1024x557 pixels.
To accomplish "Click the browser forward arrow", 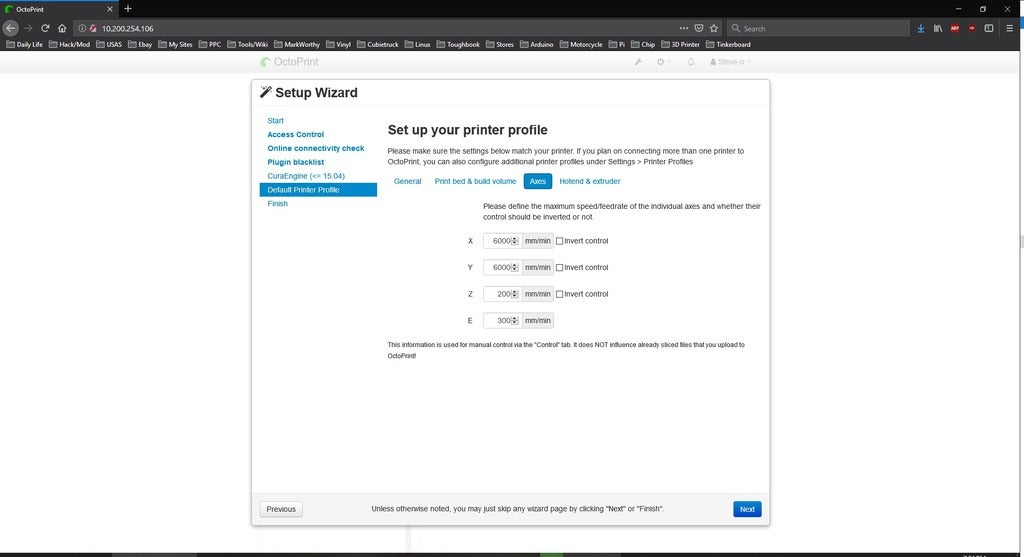I will [28, 28].
